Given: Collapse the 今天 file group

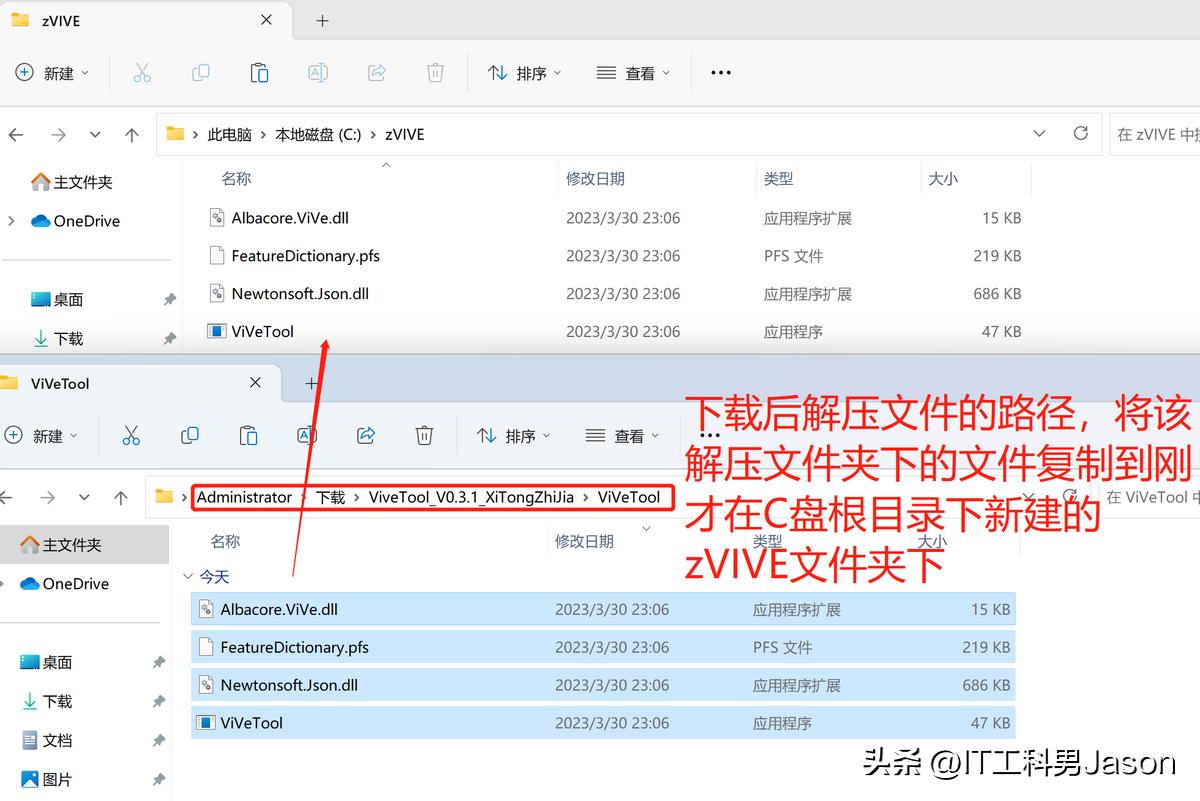Looking at the screenshot, I should click(x=189, y=576).
